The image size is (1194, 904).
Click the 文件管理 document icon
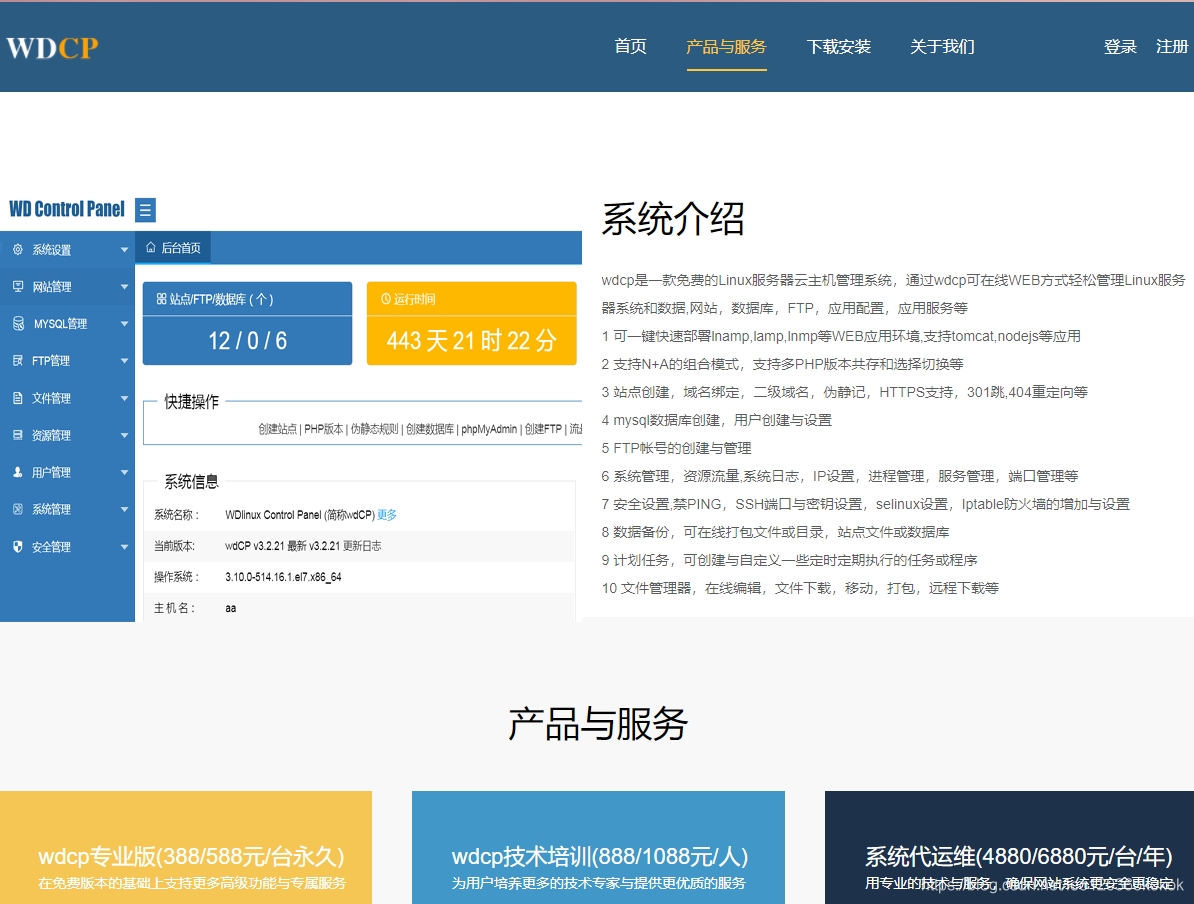point(18,398)
